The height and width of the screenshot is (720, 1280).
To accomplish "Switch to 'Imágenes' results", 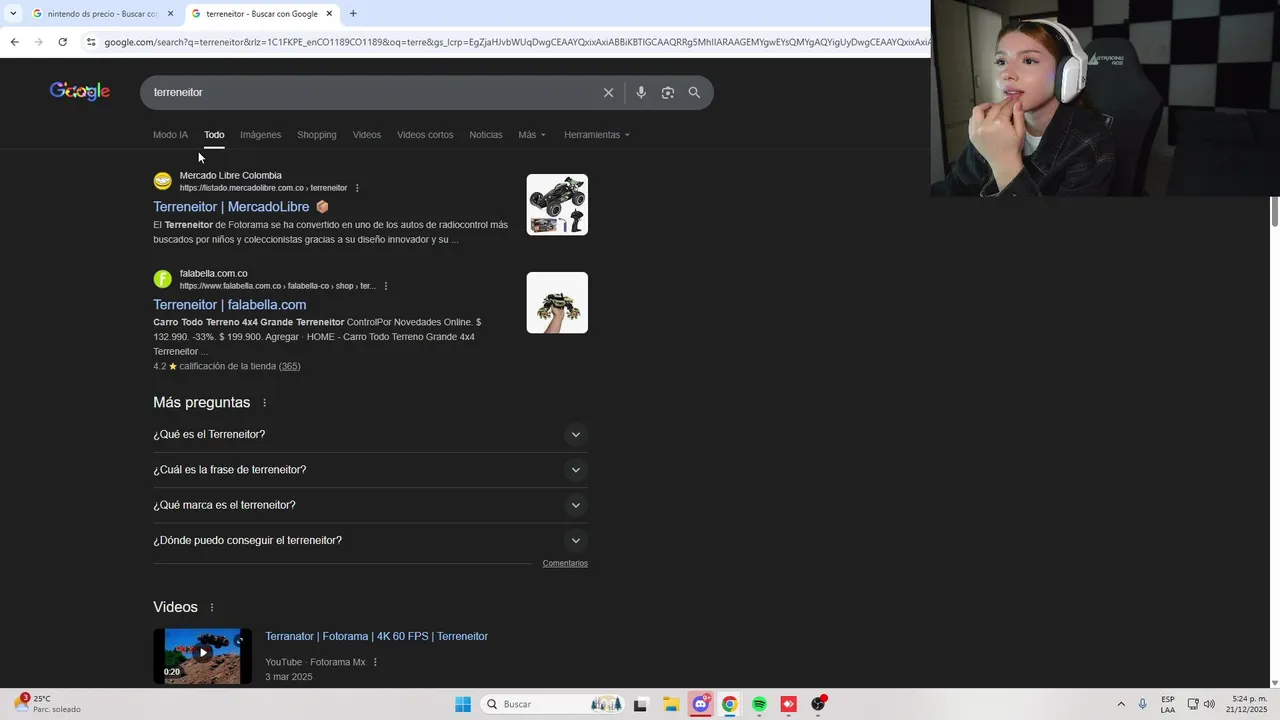I will 260,135.
